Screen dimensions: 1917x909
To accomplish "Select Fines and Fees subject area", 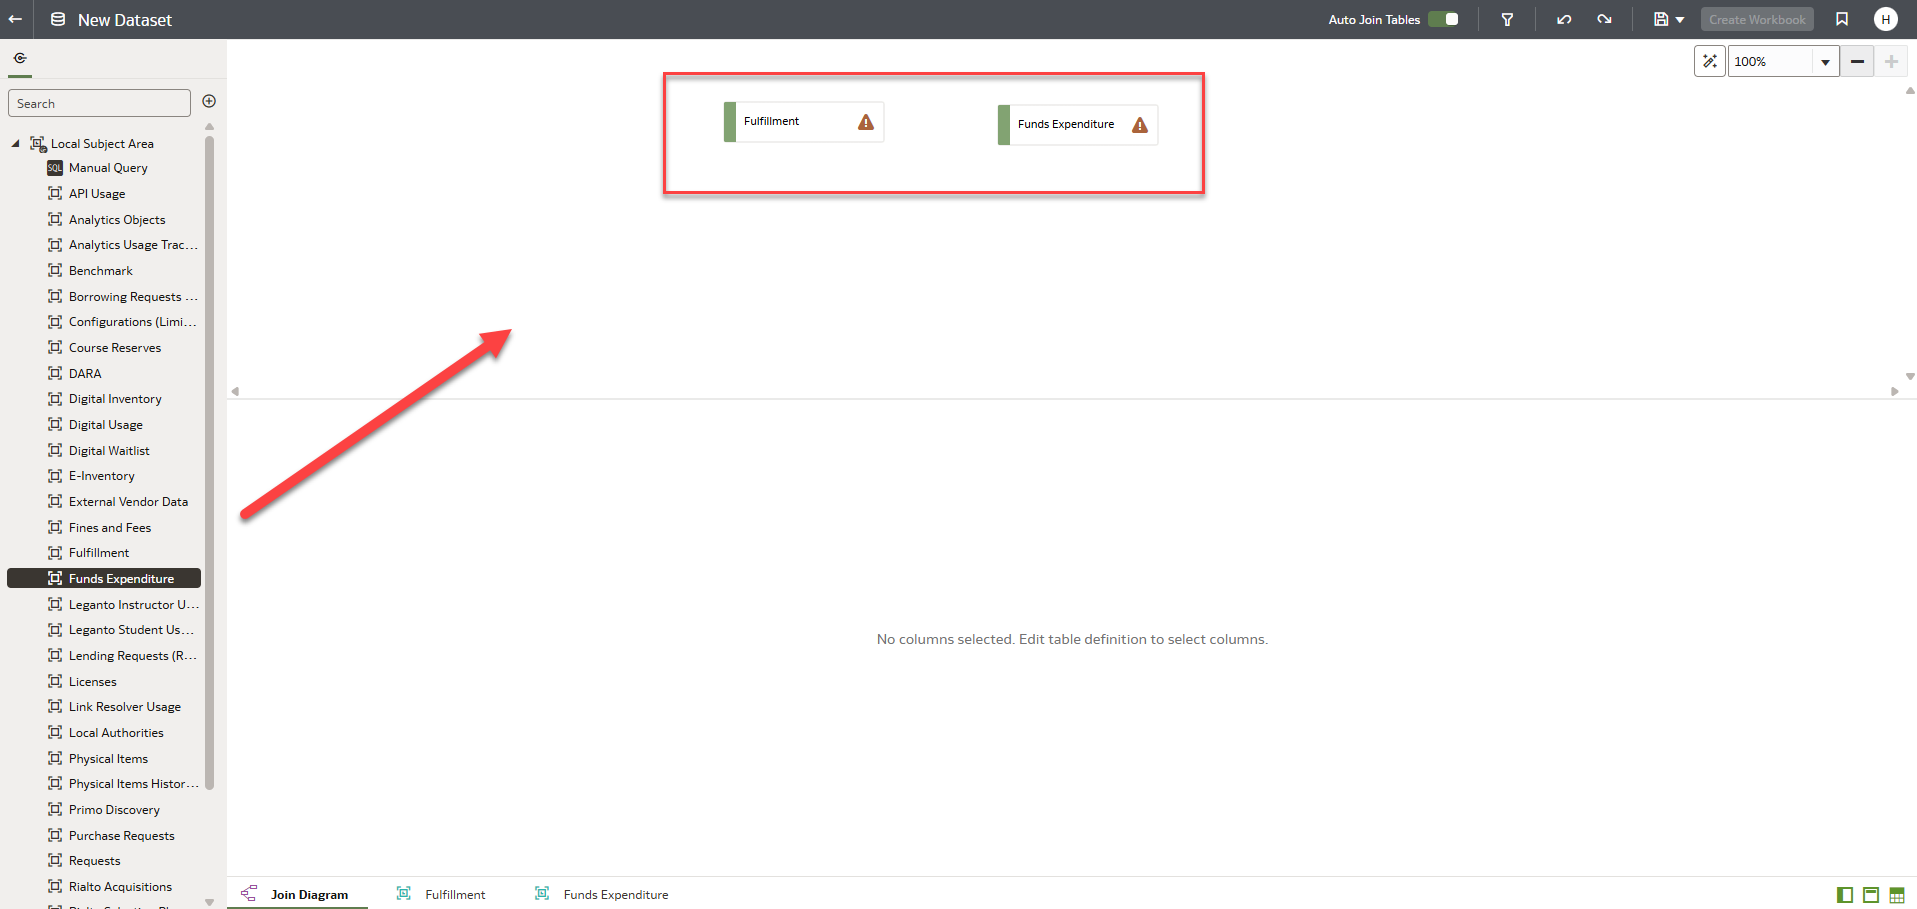I will 110,528.
